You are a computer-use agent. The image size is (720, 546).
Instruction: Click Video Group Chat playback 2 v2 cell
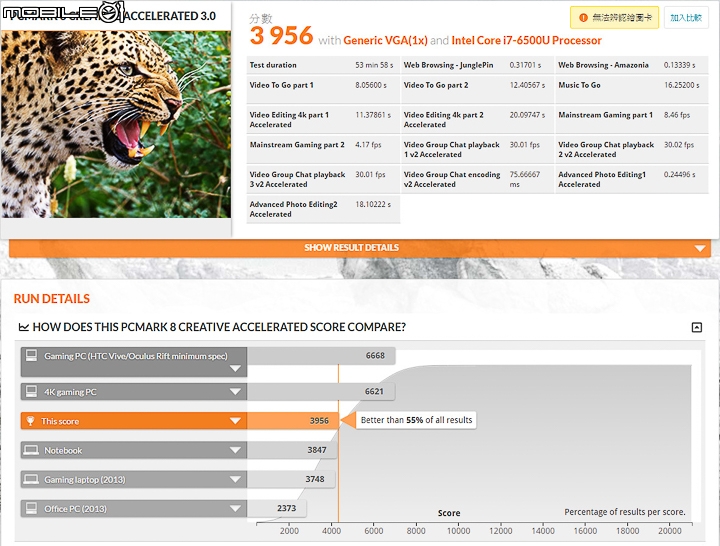click(632, 149)
